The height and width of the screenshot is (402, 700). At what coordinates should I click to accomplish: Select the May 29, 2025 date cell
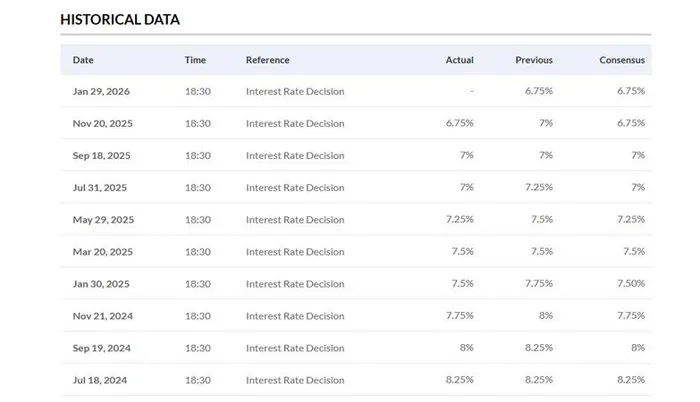(x=103, y=220)
